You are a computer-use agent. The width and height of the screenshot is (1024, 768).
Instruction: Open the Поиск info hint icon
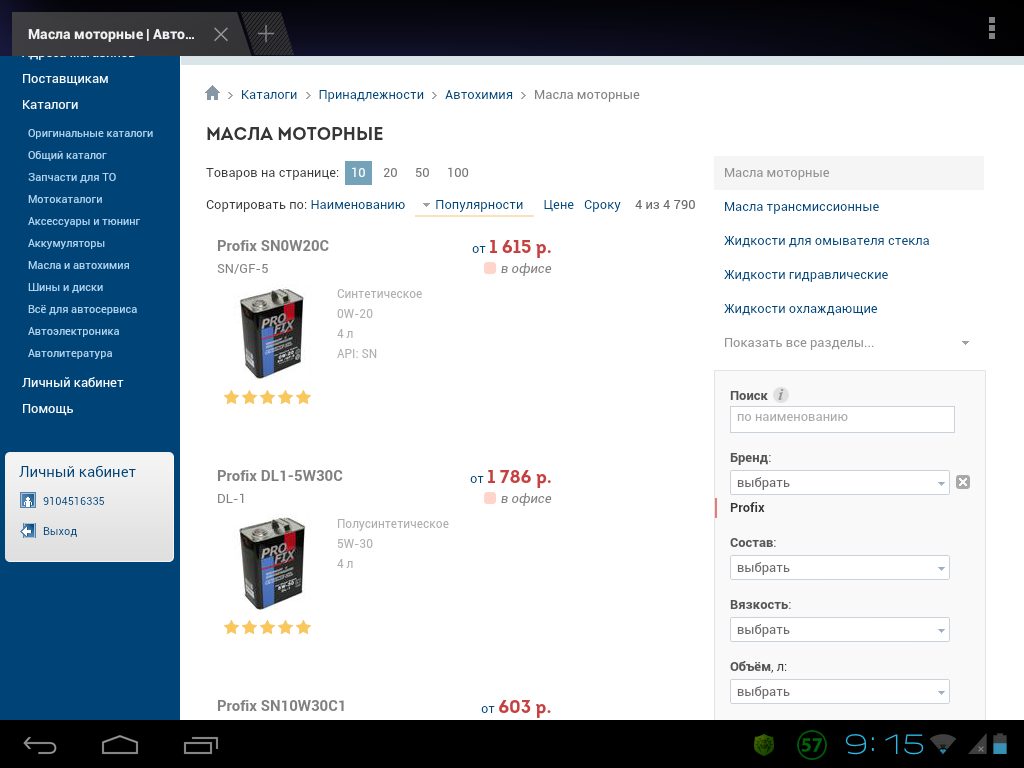(780, 395)
